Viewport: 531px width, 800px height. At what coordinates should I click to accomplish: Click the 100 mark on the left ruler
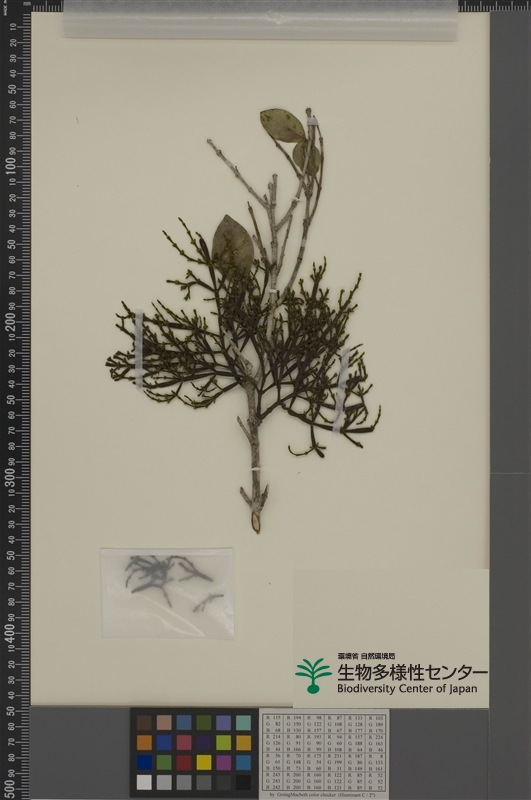10,167
